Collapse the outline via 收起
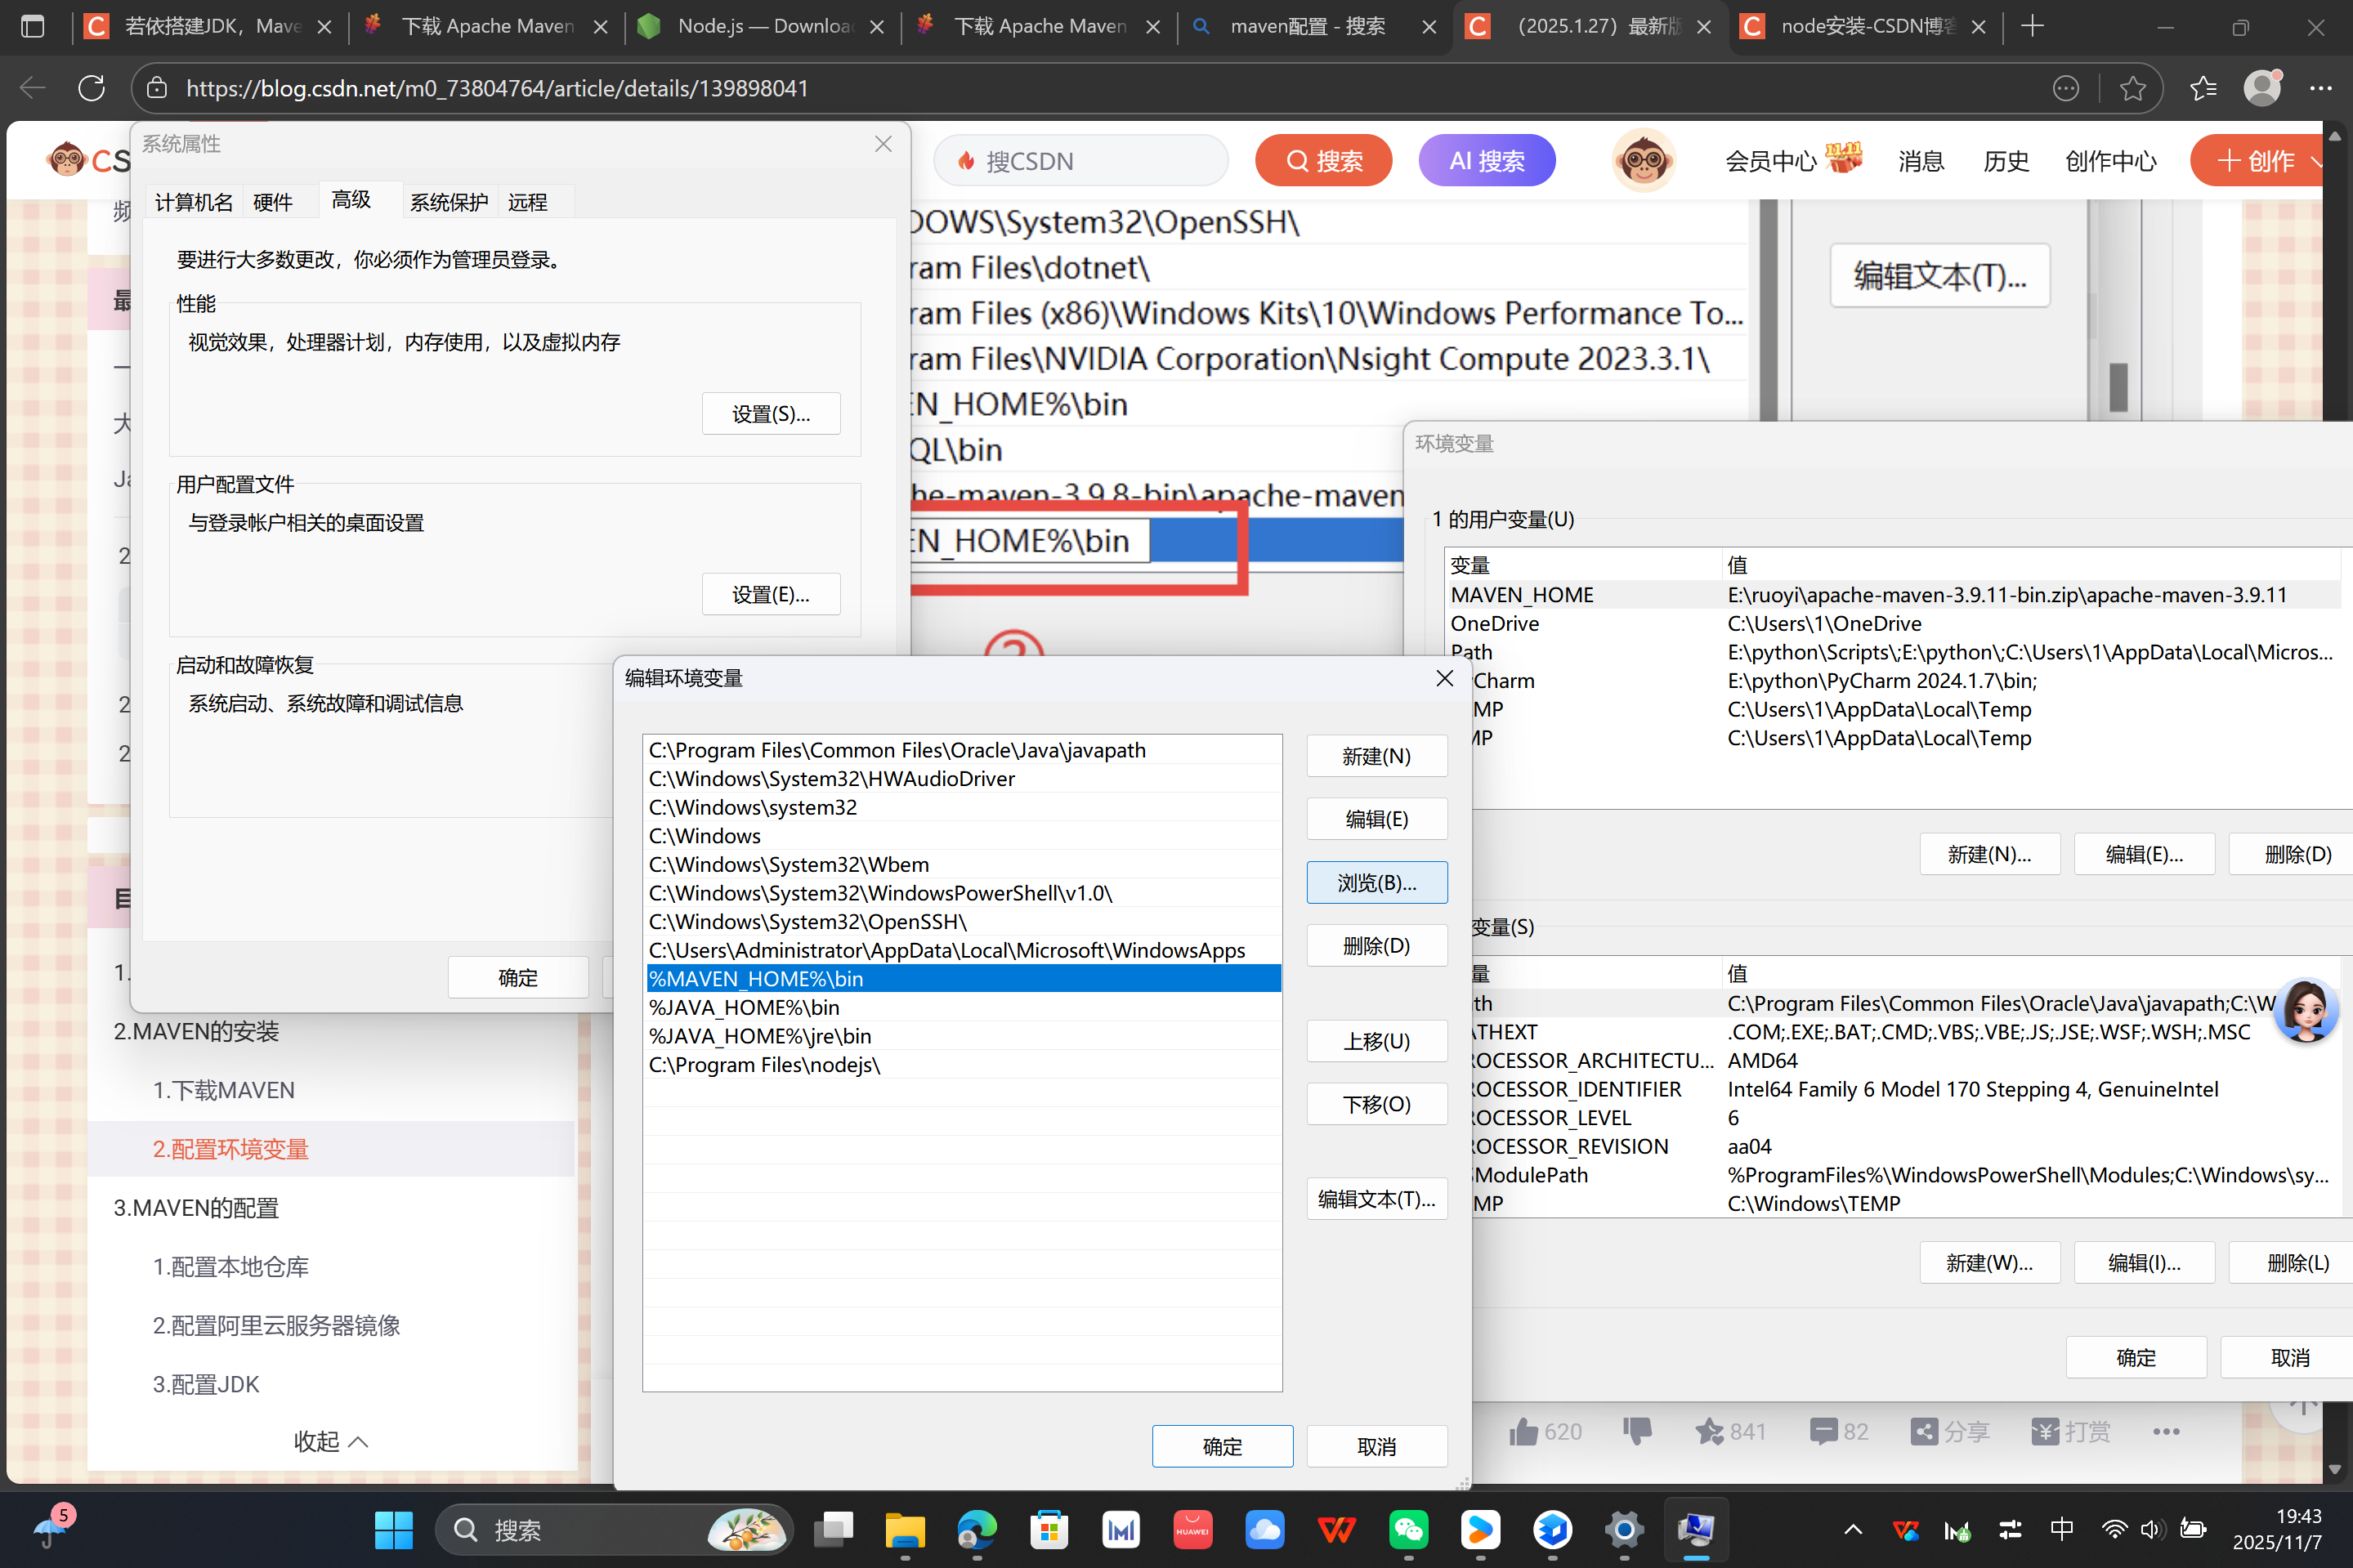Viewport: 2353px width, 1568px height. click(329, 1441)
